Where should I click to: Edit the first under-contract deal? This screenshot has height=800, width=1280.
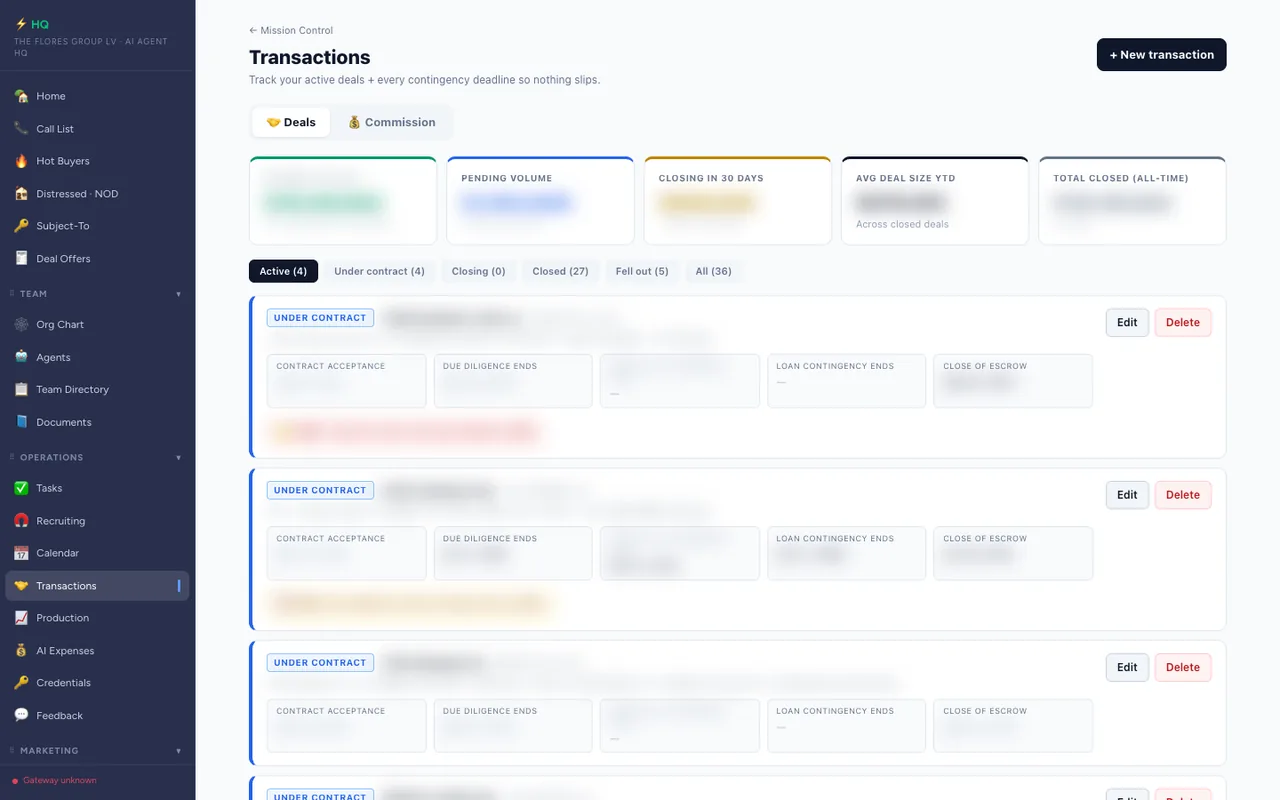point(1127,322)
